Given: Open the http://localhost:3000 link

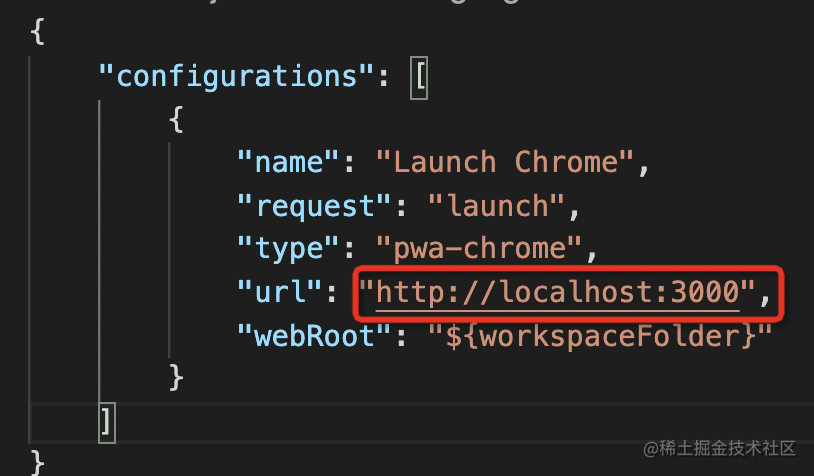Looking at the screenshot, I should (x=558, y=293).
